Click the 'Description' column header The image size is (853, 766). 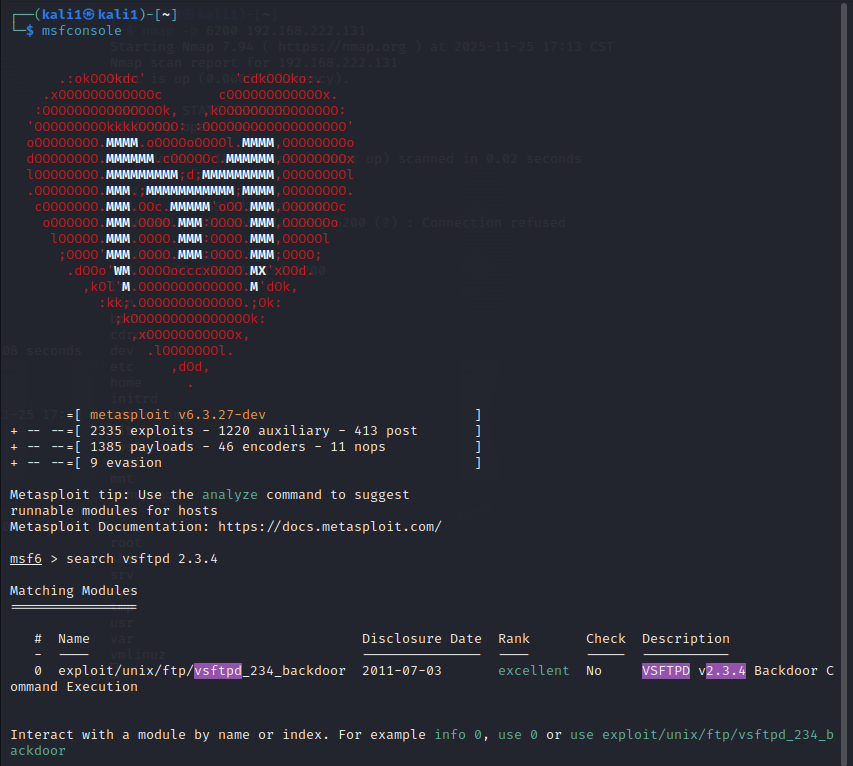685,639
